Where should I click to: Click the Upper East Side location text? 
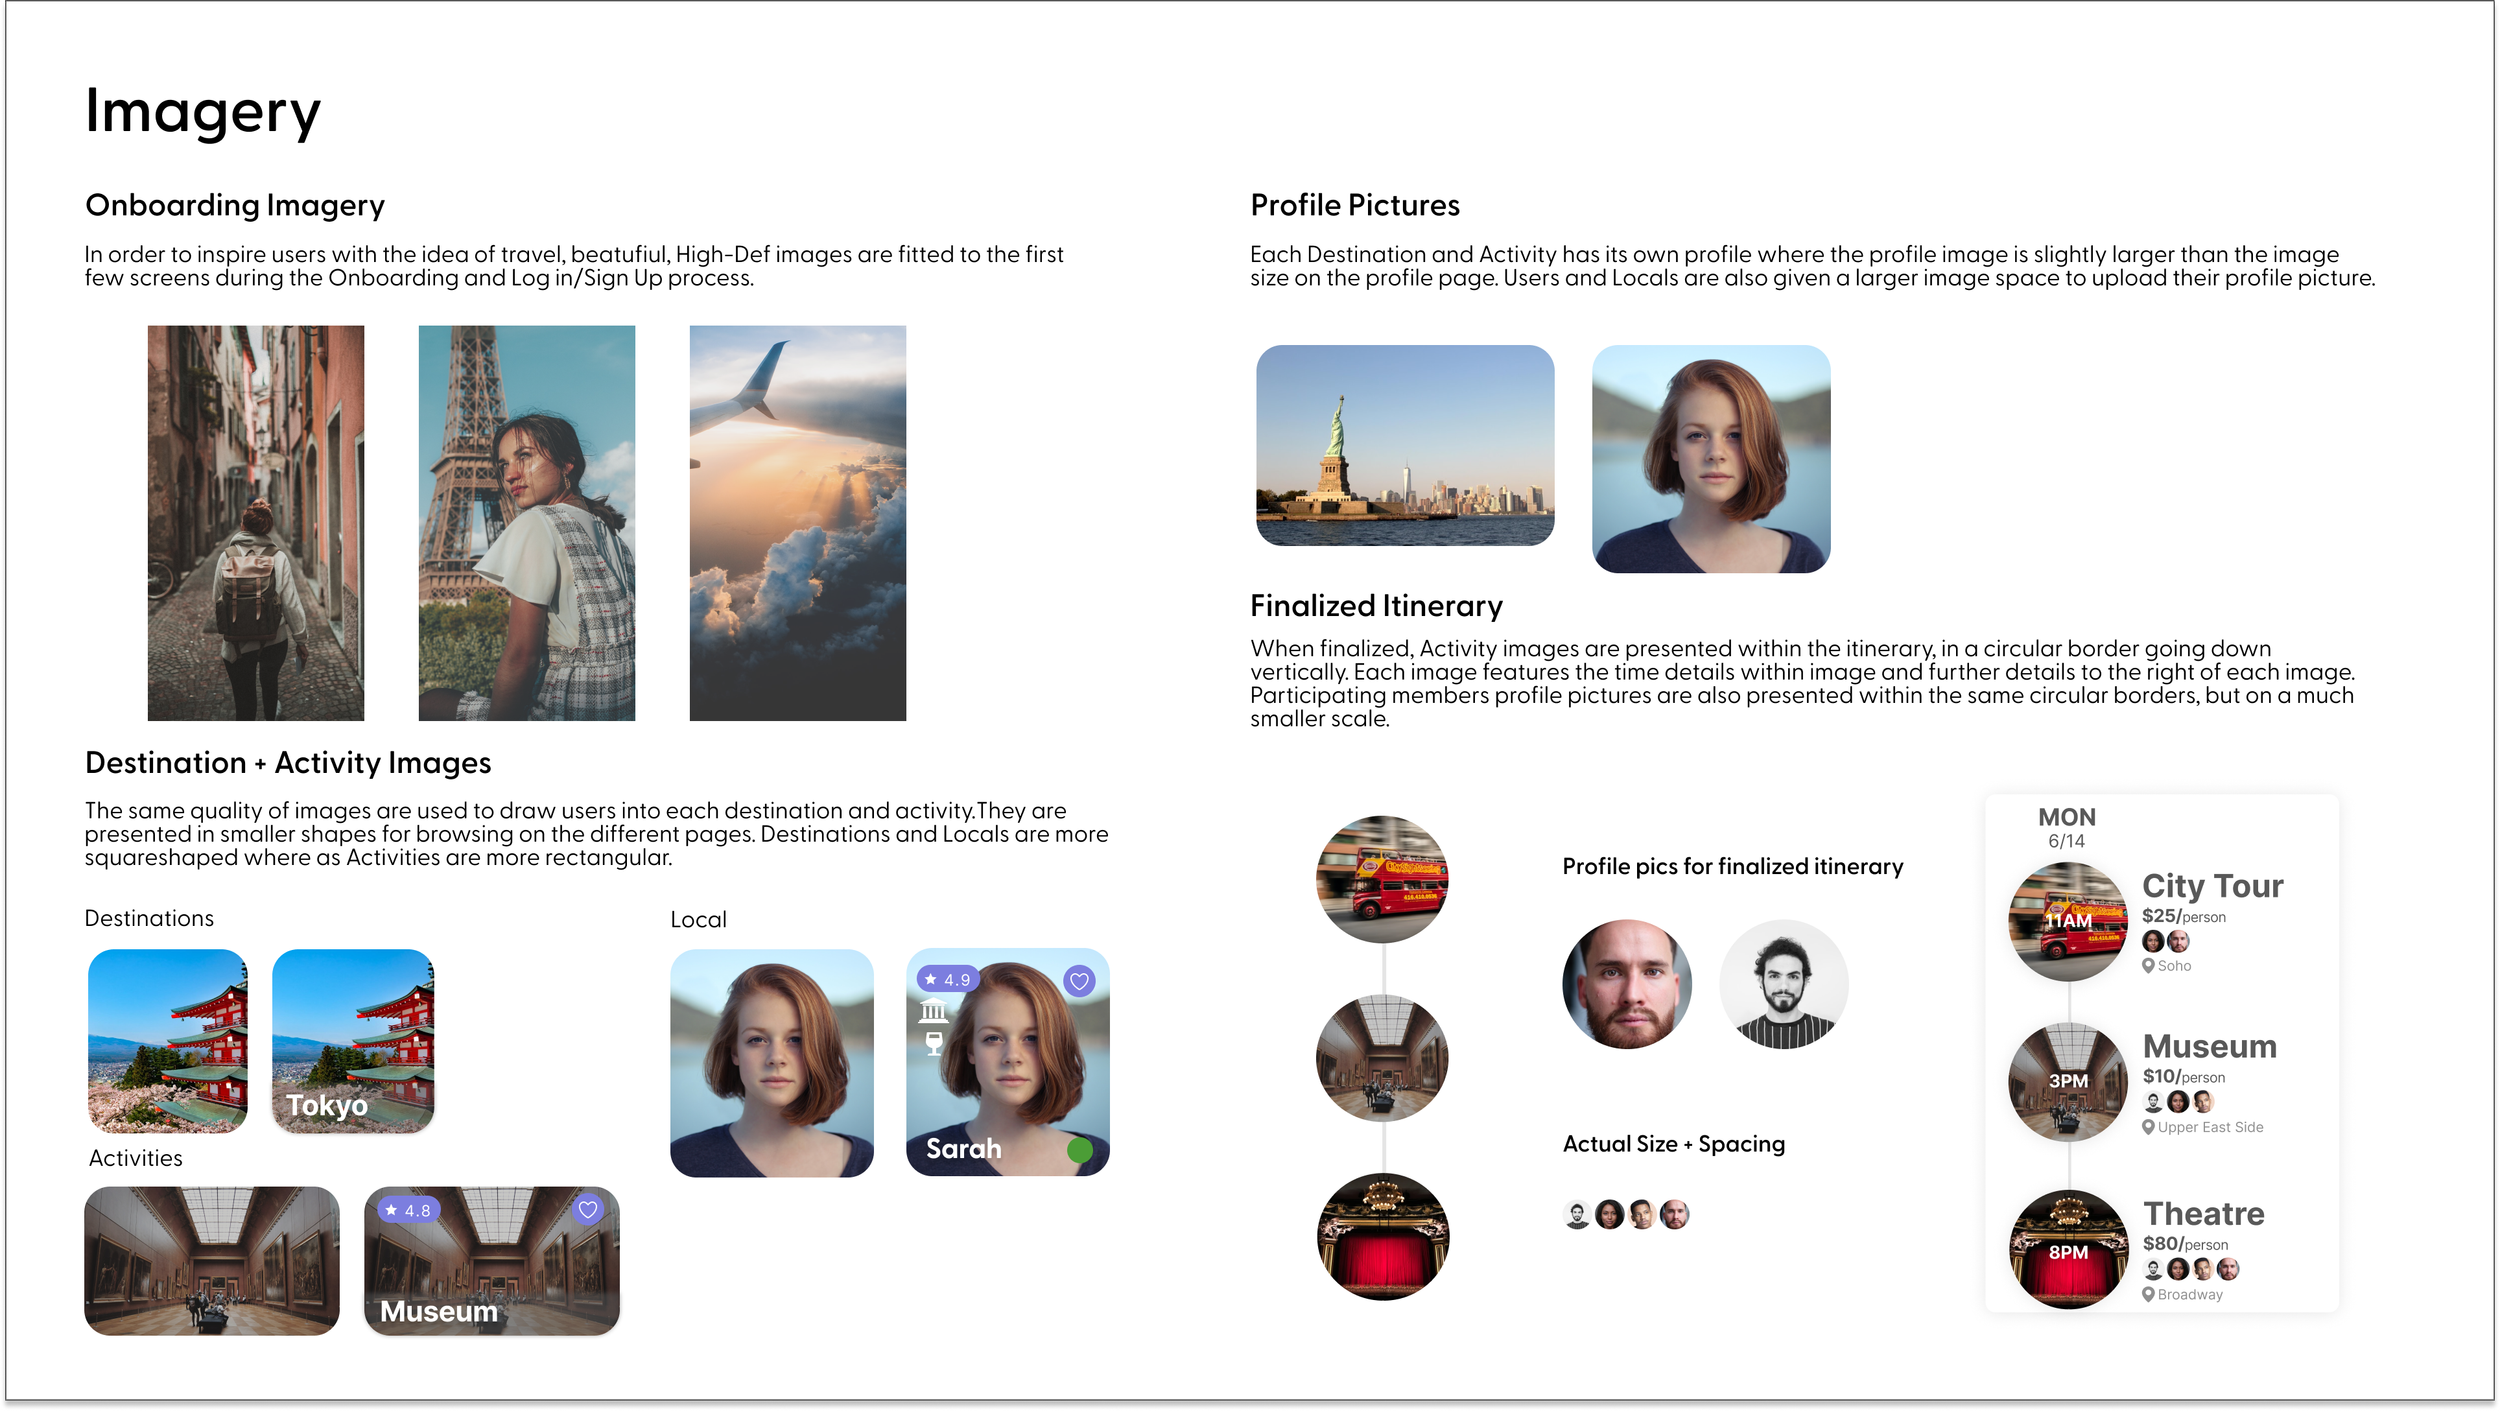pos(2210,1127)
